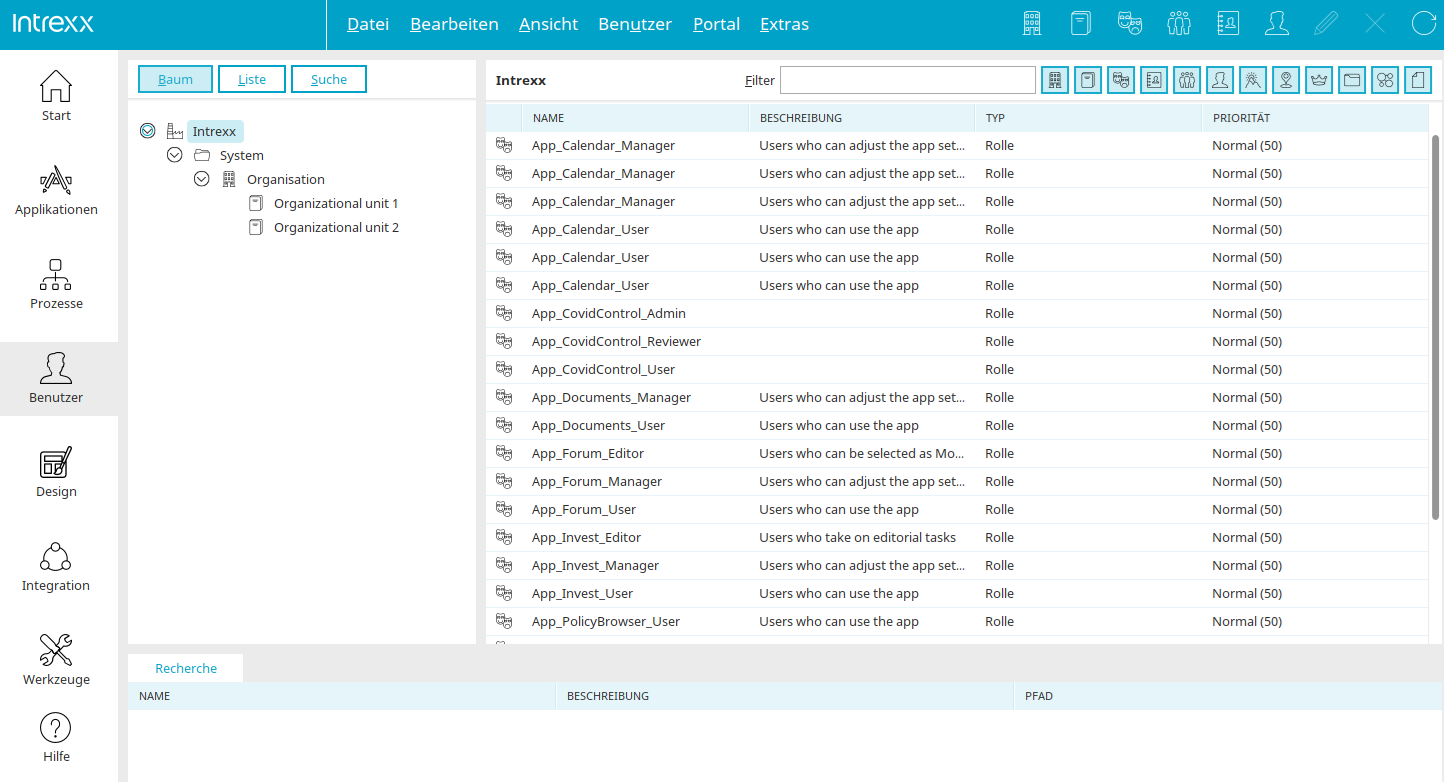1444x782 pixels.
Task: Toggle the four-circles filter button
Action: tap(1385, 80)
